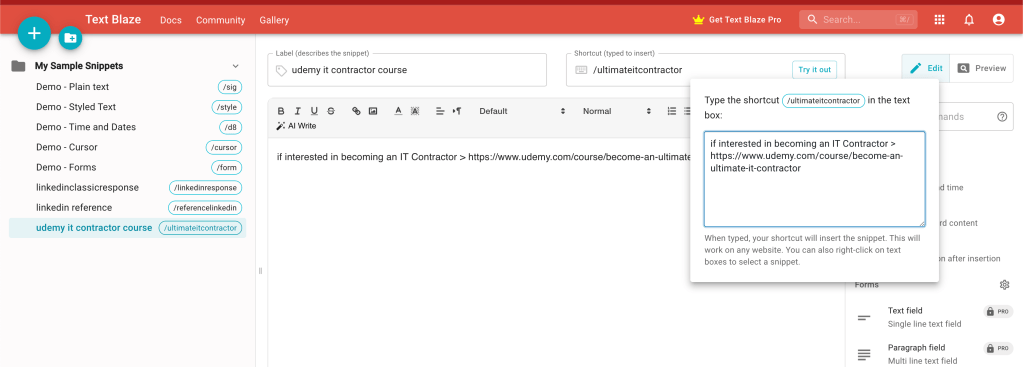The width and height of the screenshot is (1023, 367).
Task: Go to Text Blaze home logo
Action: tap(113, 19)
